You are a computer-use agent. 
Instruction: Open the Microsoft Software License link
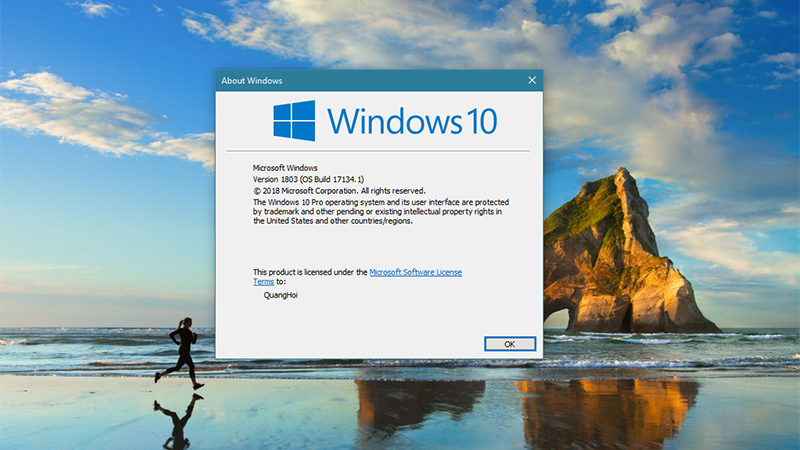click(415, 272)
